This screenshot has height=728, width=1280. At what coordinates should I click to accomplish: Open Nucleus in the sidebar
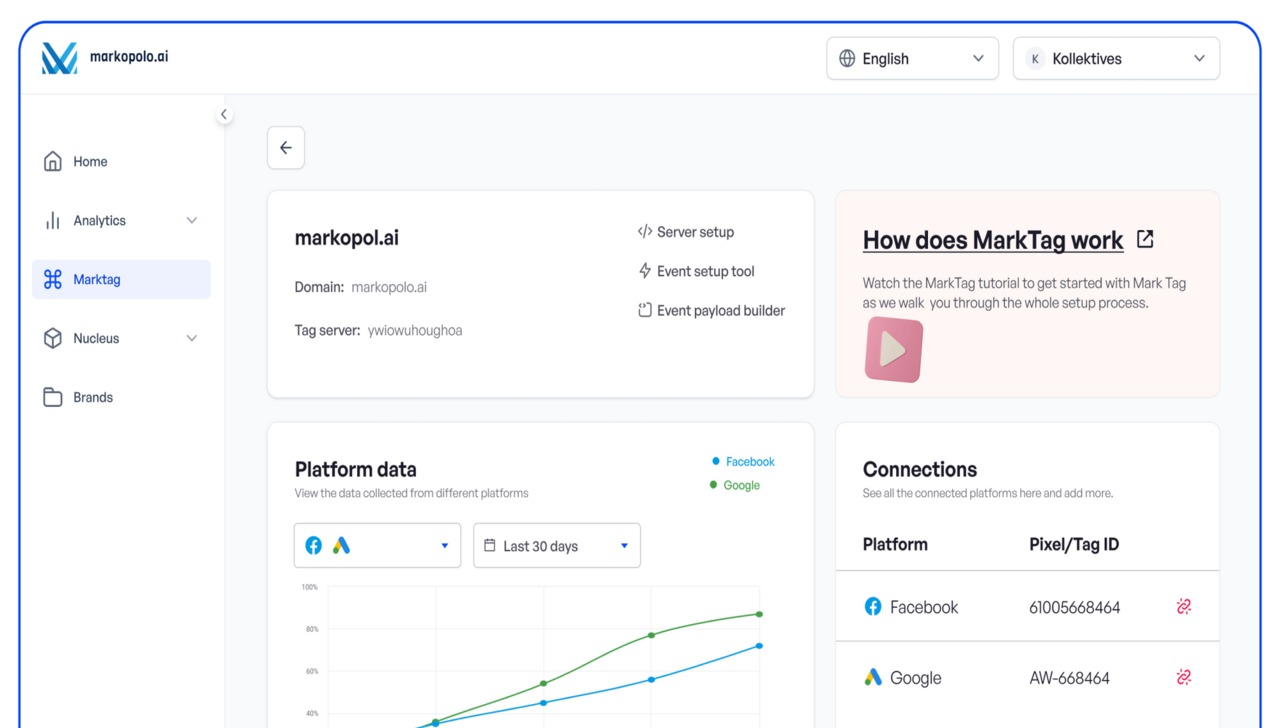pyautogui.click(x=122, y=338)
